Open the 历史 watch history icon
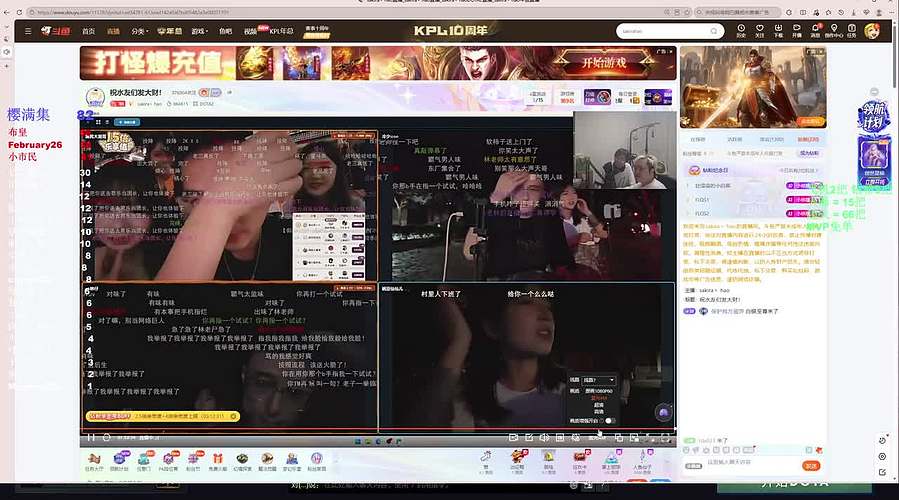The image size is (899, 500). (741, 31)
